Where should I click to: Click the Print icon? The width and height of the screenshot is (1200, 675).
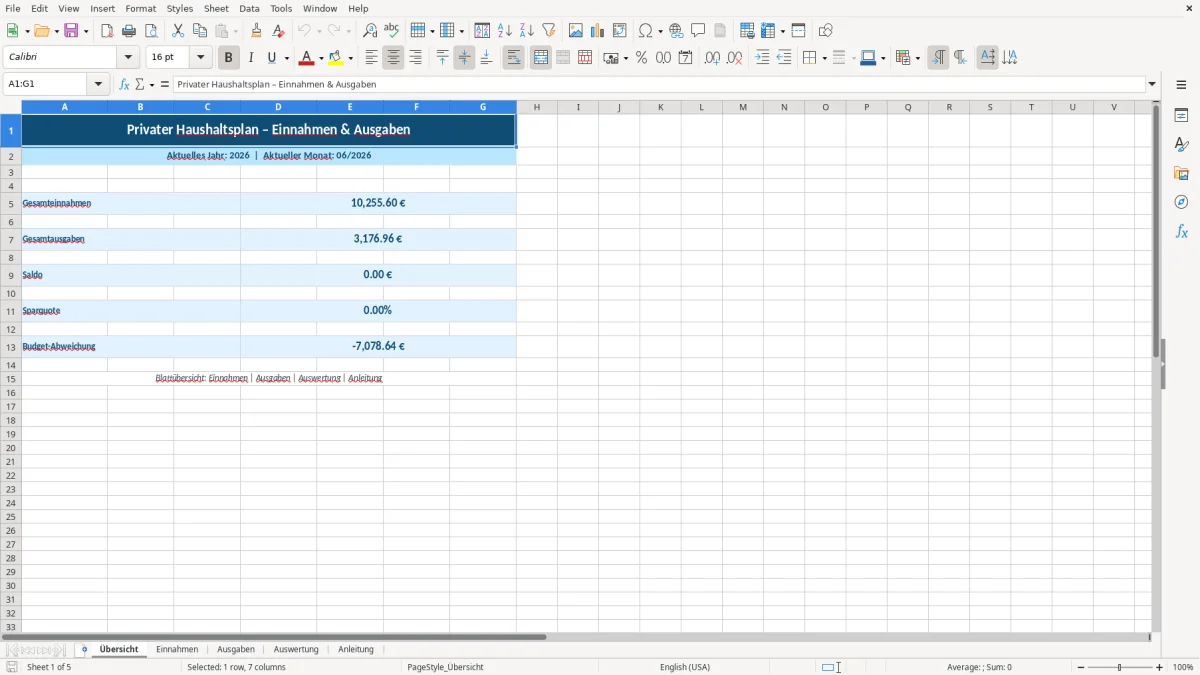[129, 31]
